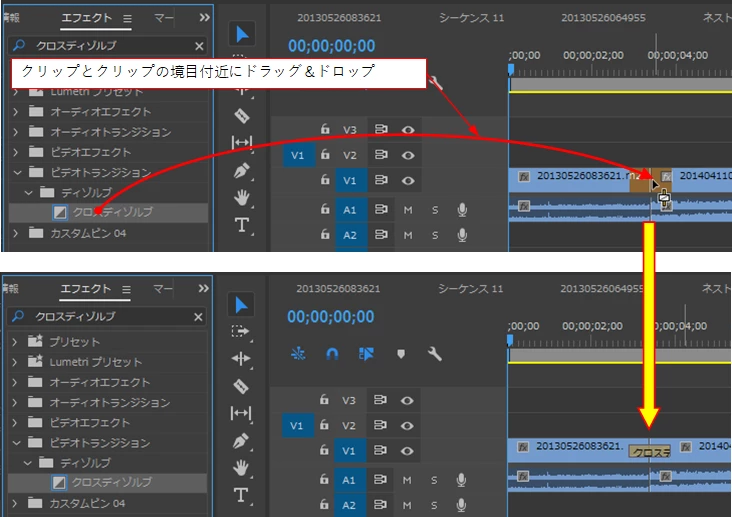
Task: Solo track A1 in upper screenshot
Action: pos(435,210)
